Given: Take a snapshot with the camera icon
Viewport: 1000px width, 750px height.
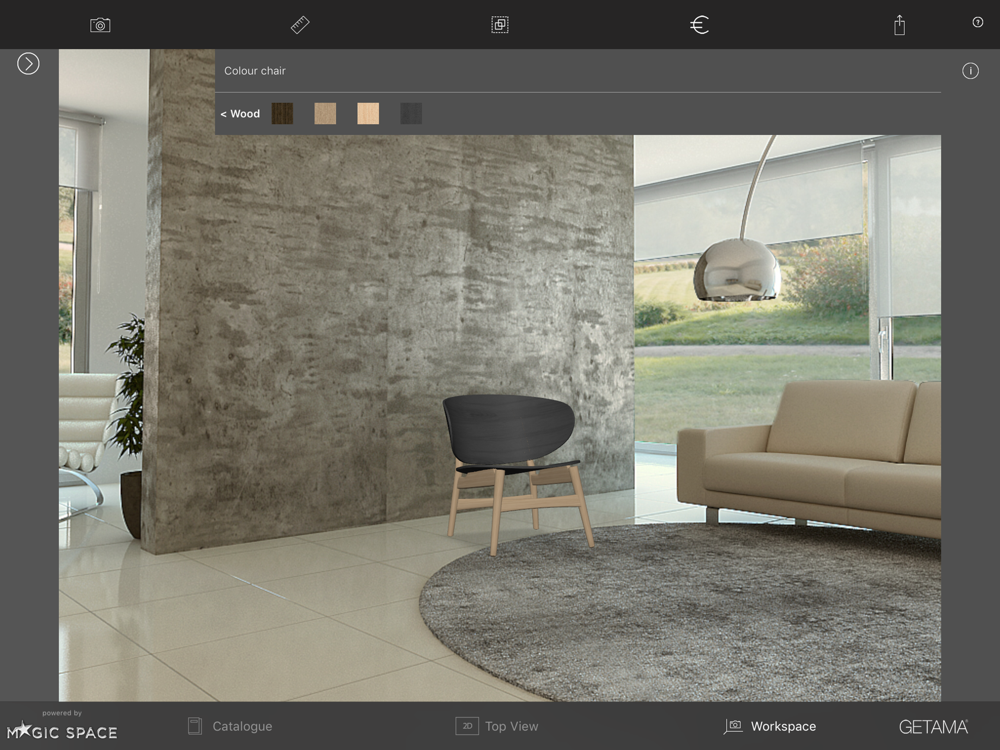Looking at the screenshot, I should pos(100,26).
